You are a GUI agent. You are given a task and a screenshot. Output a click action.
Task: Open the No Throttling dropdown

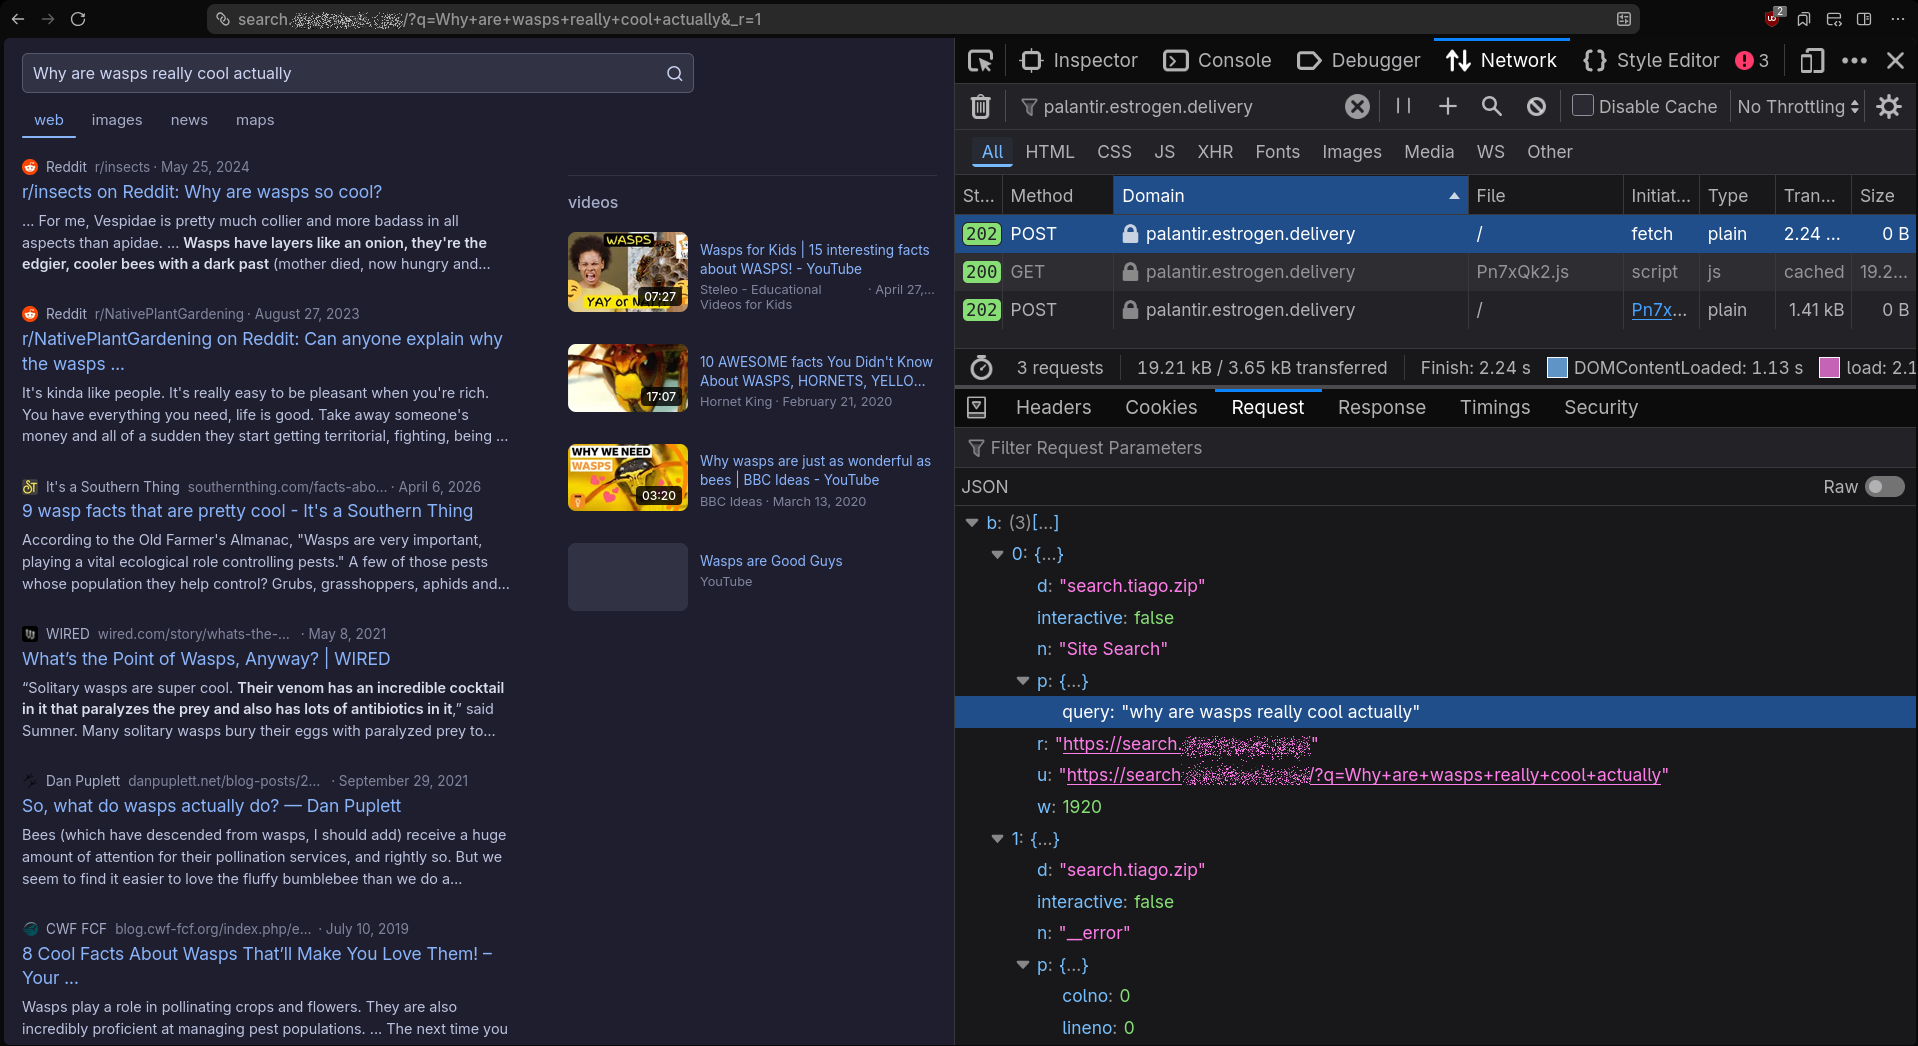1798,107
